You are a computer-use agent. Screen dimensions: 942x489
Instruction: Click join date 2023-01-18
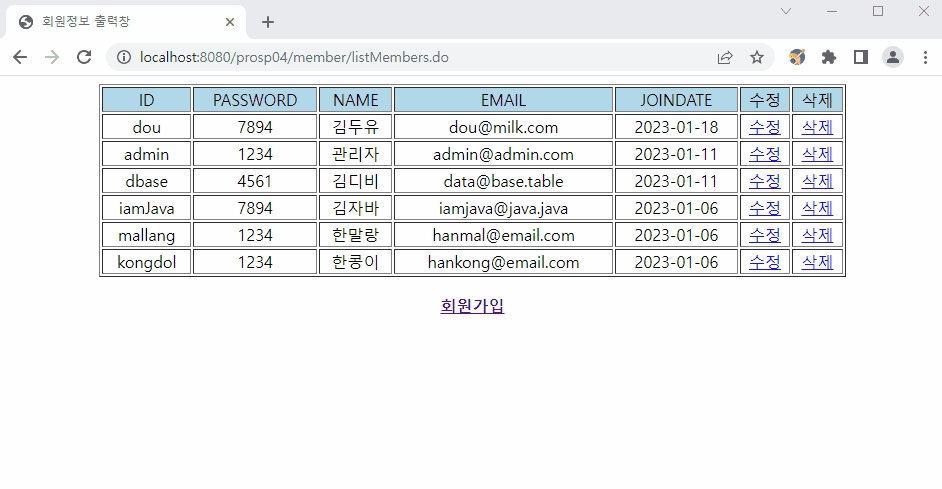(x=676, y=127)
